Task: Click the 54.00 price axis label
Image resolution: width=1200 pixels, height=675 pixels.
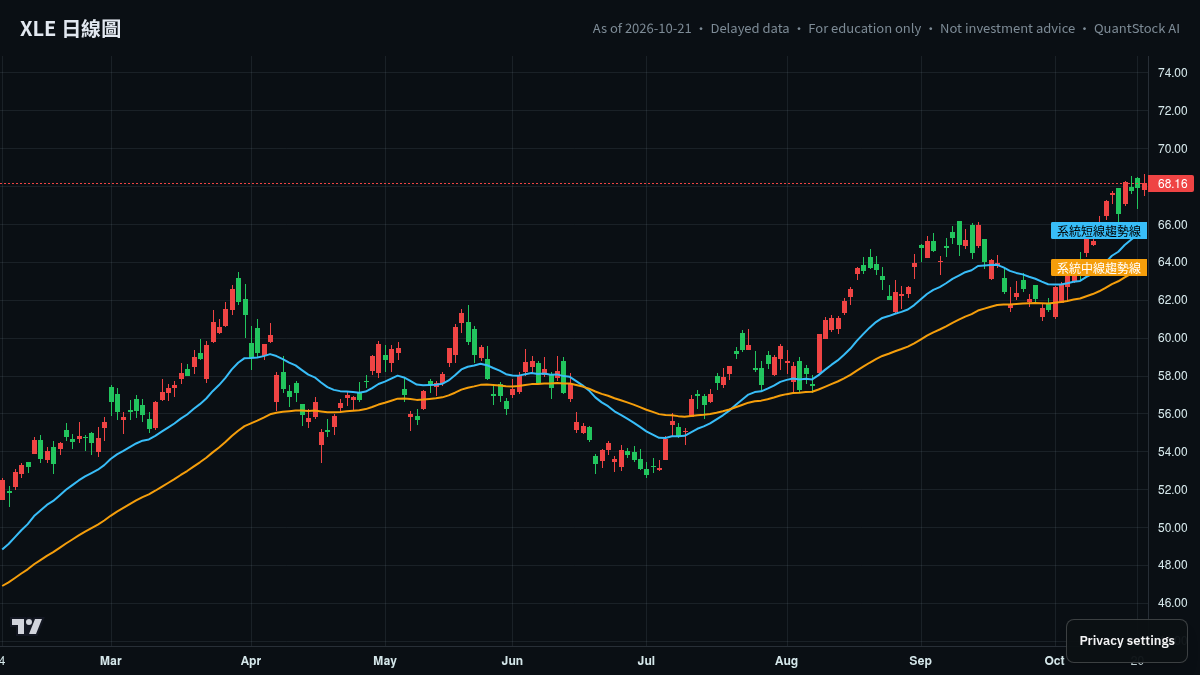Action: coord(1173,452)
